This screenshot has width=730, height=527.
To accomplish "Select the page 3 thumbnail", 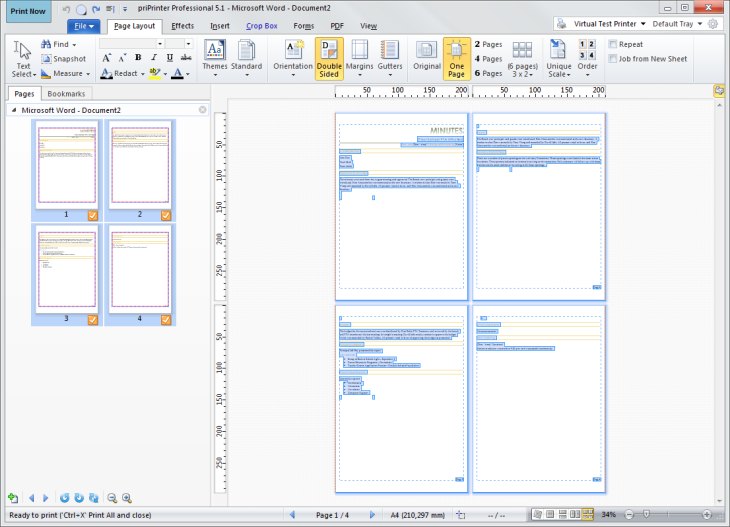I will pos(67,270).
